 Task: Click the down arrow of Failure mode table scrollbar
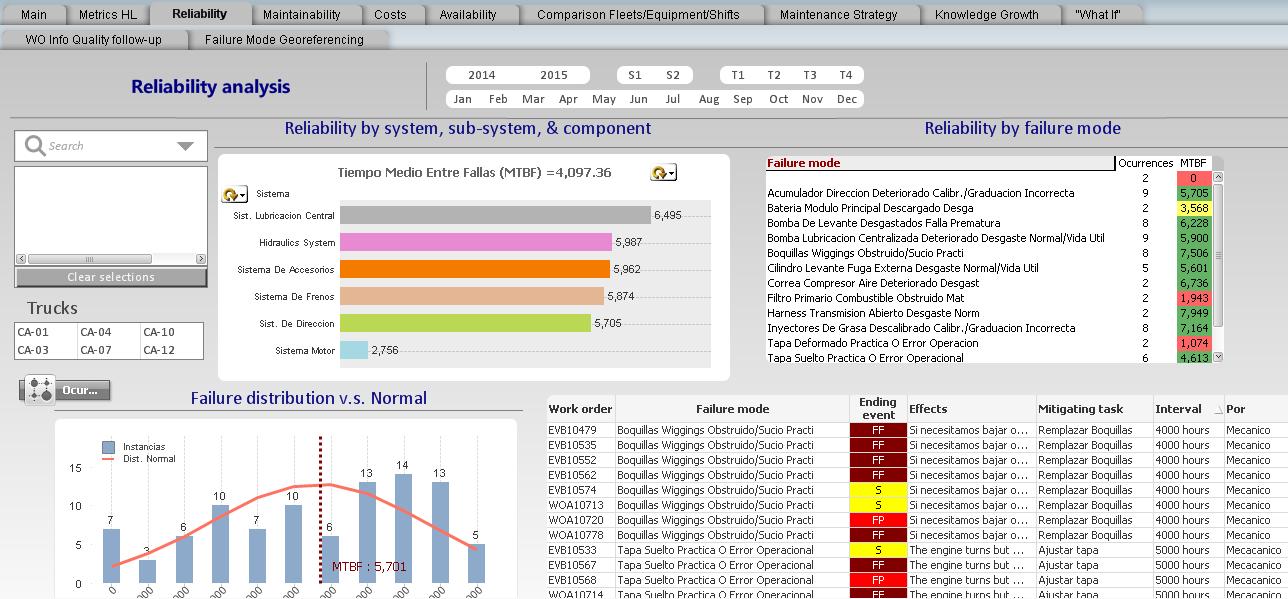[x=1217, y=356]
